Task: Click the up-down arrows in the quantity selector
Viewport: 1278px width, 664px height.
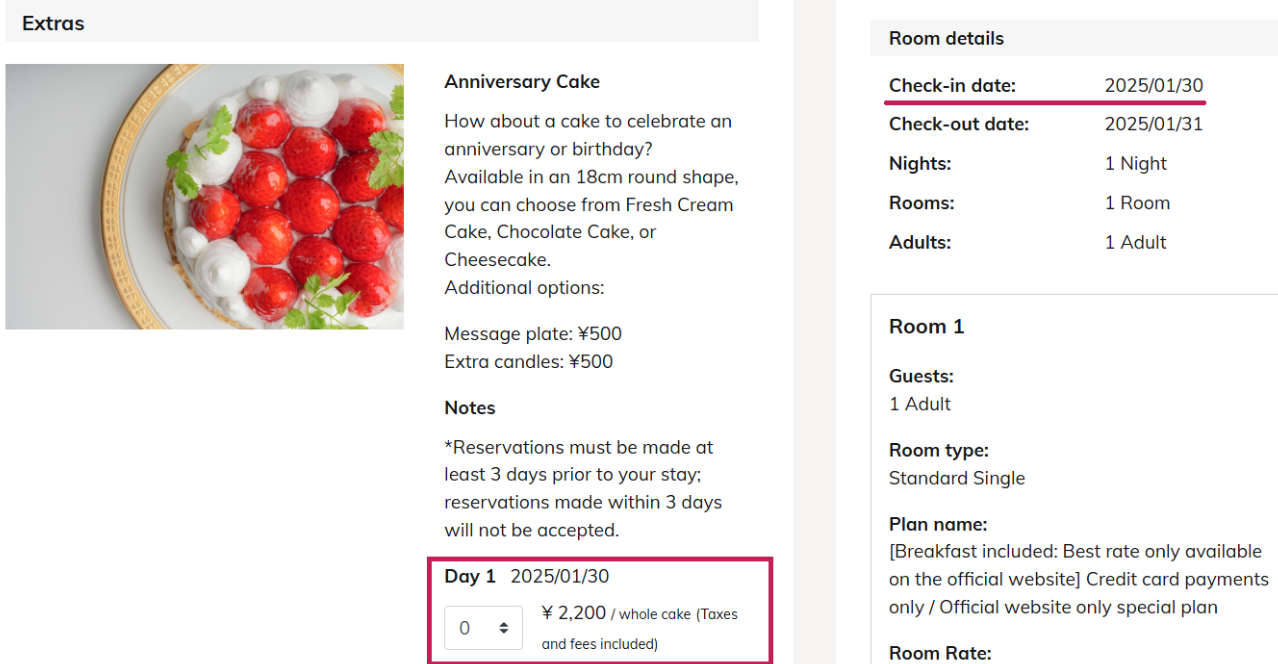Action: click(504, 628)
